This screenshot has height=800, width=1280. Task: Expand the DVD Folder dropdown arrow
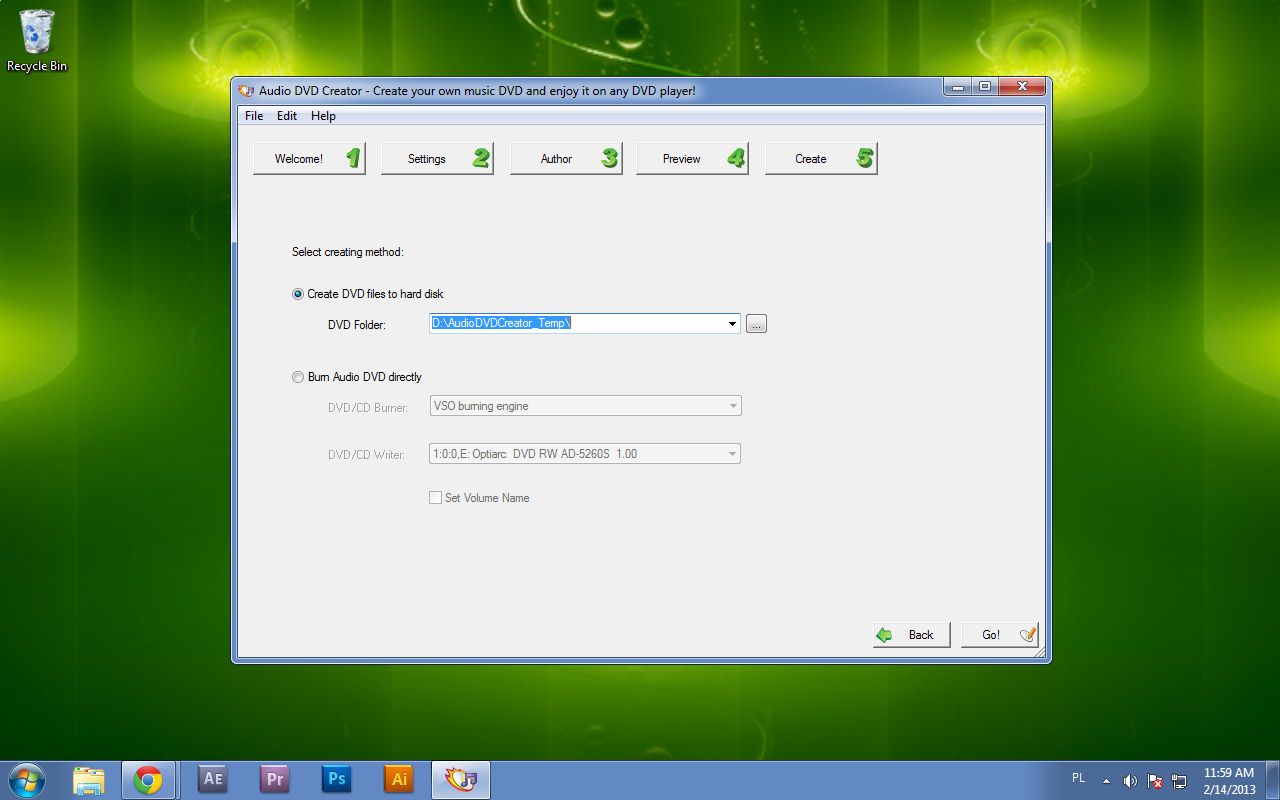(x=733, y=323)
